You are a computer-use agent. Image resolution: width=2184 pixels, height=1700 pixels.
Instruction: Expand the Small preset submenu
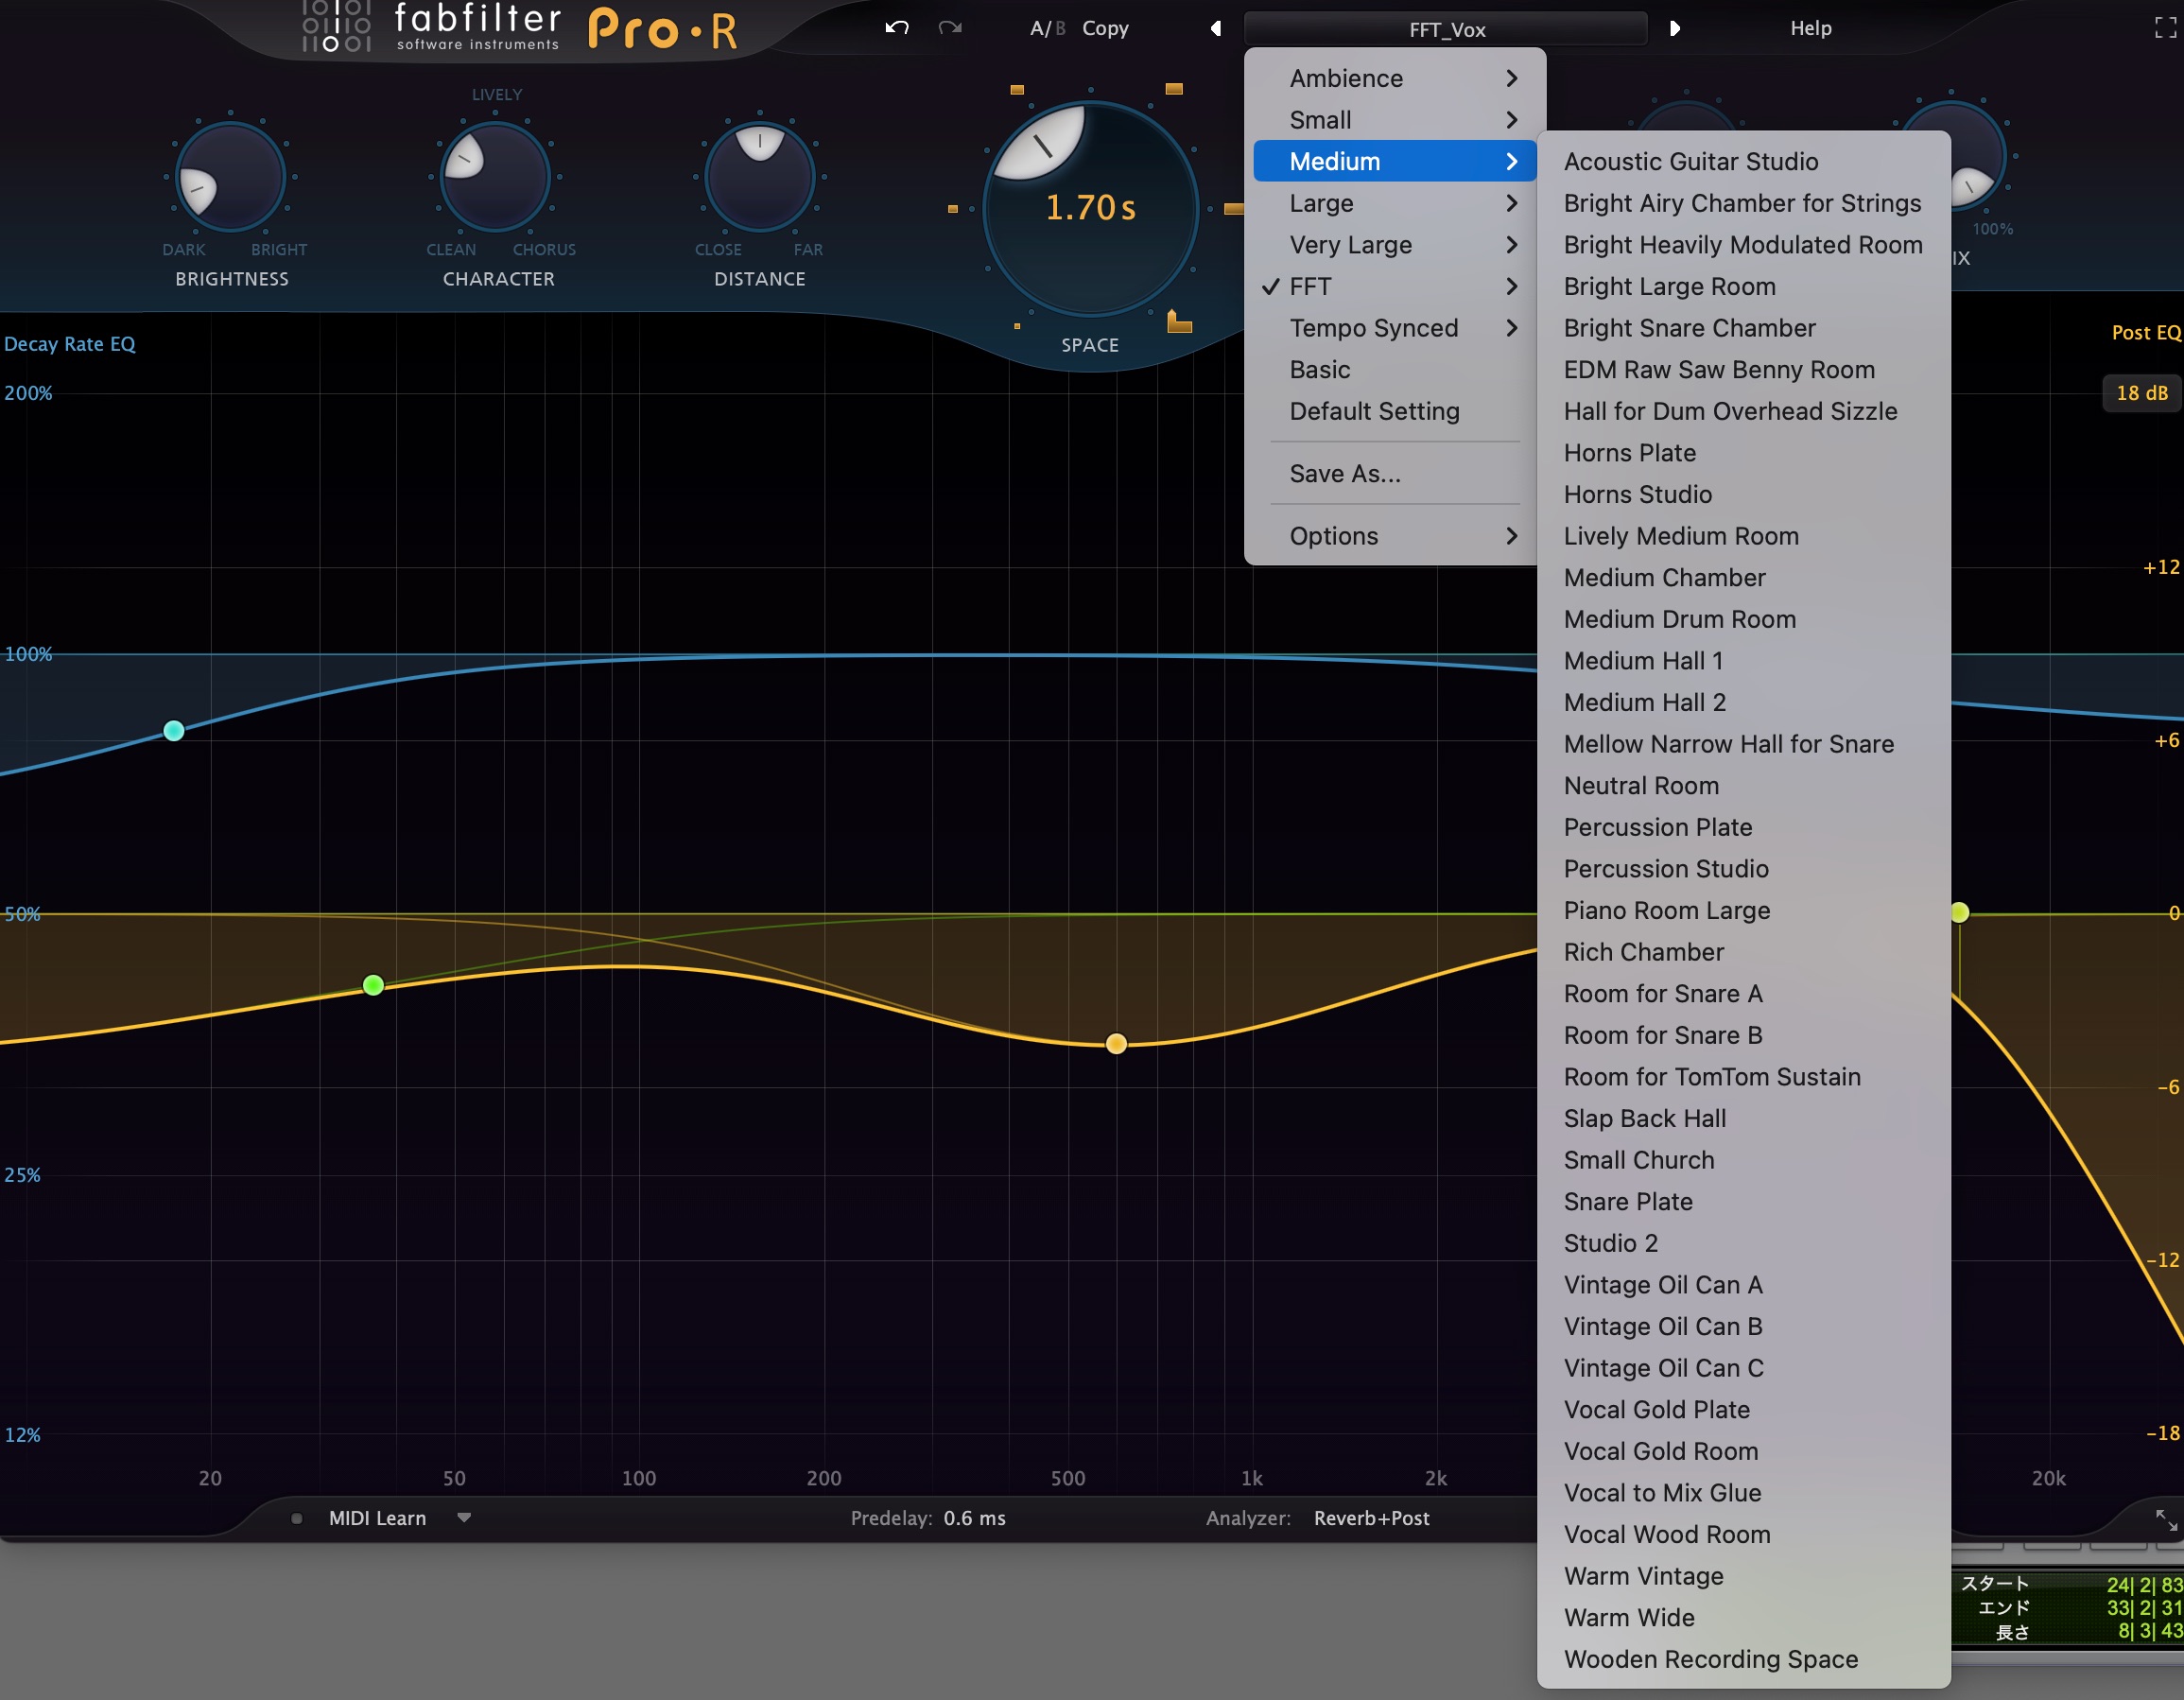[x=1395, y=120]
